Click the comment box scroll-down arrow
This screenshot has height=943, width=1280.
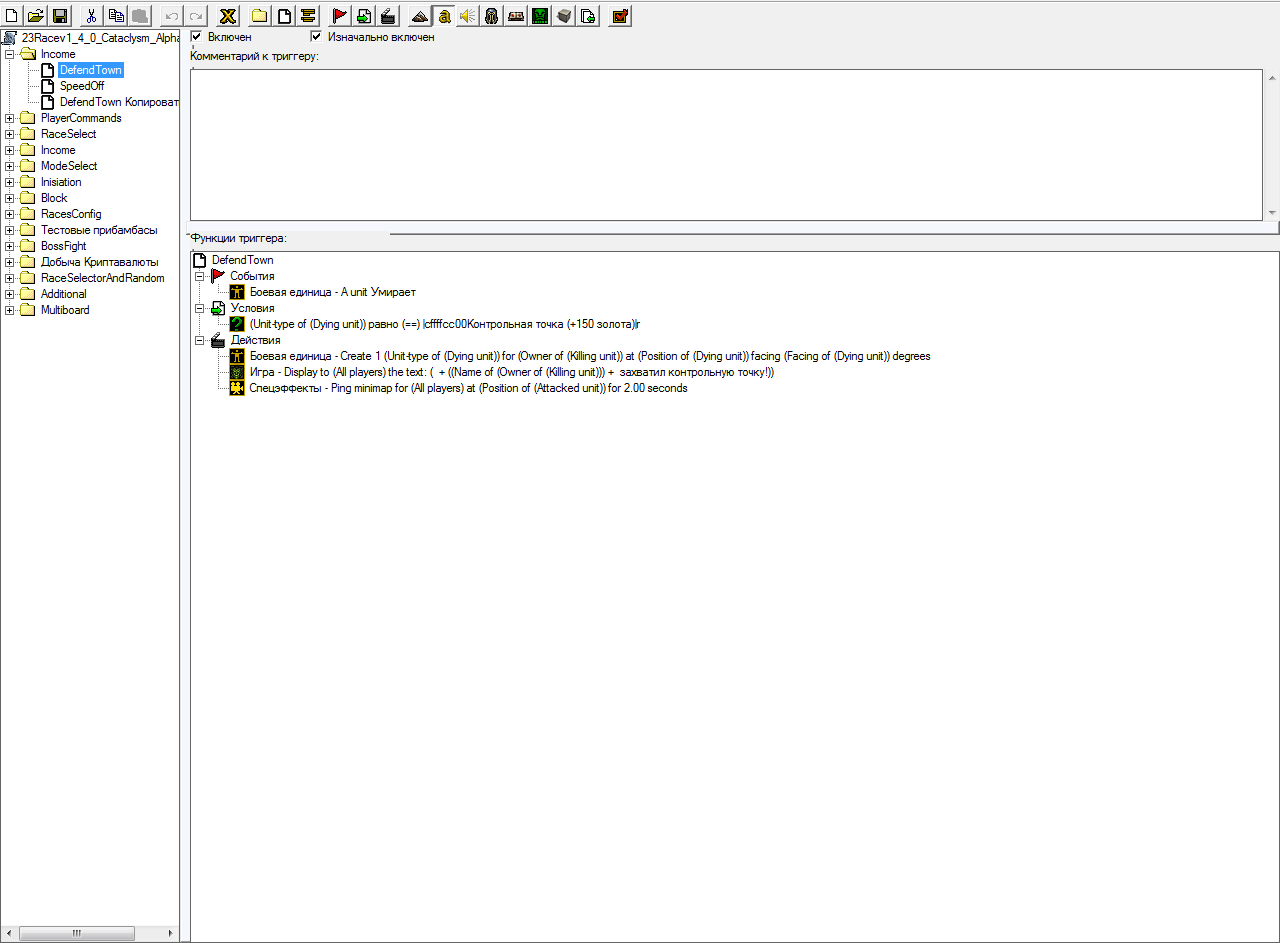pyautogui.click(x=1272, y=213)
